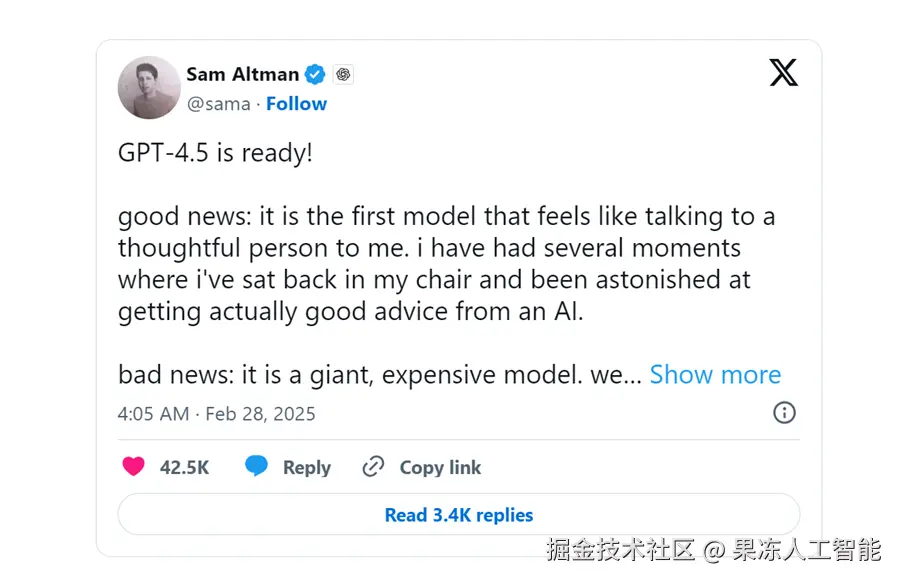Click the X logo icon

(x=783, y=72)
